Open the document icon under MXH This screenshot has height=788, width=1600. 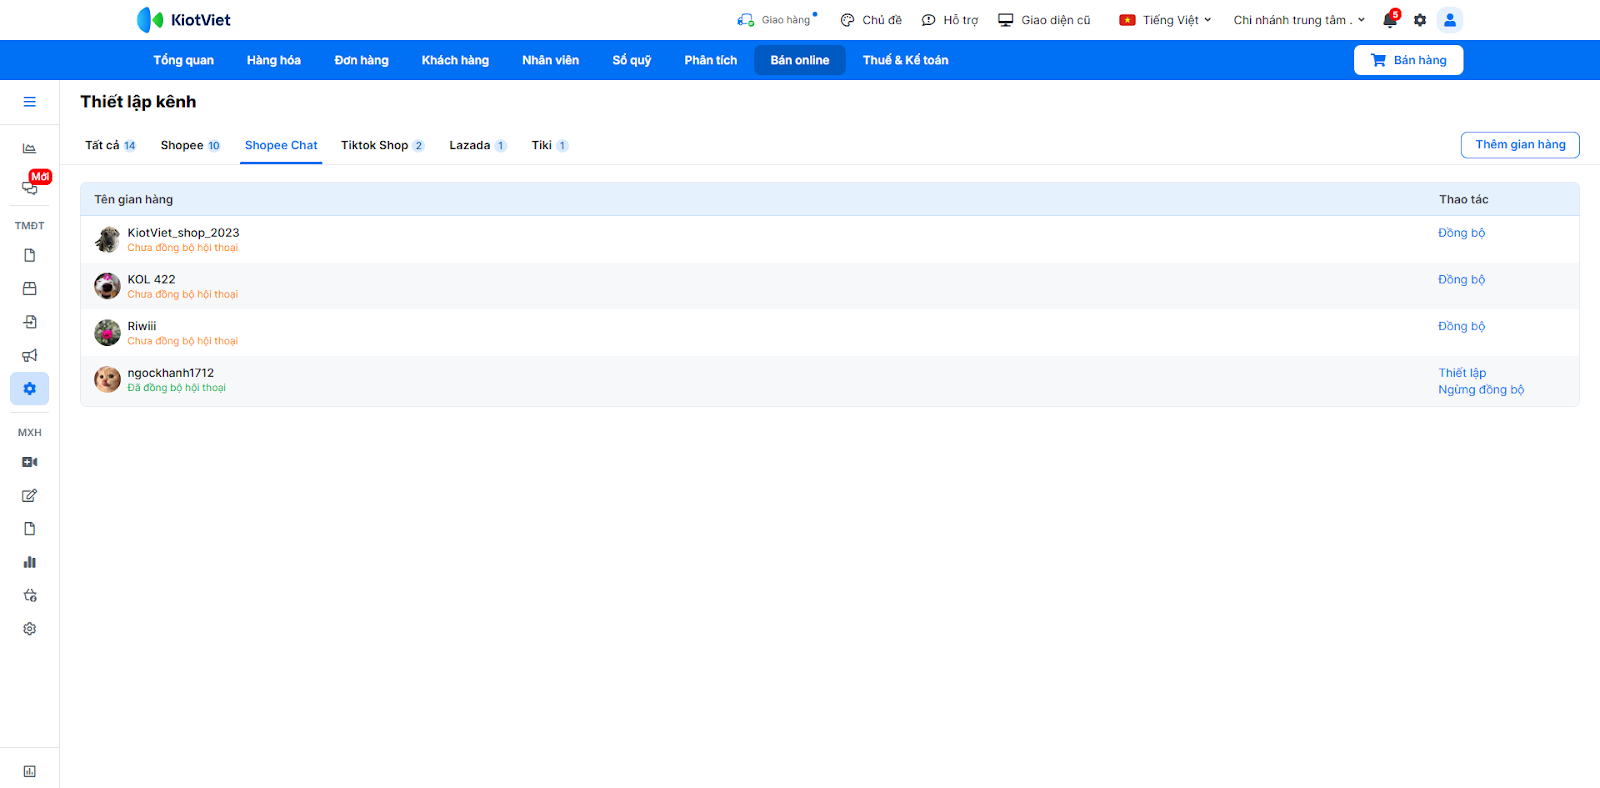(30, 529)
